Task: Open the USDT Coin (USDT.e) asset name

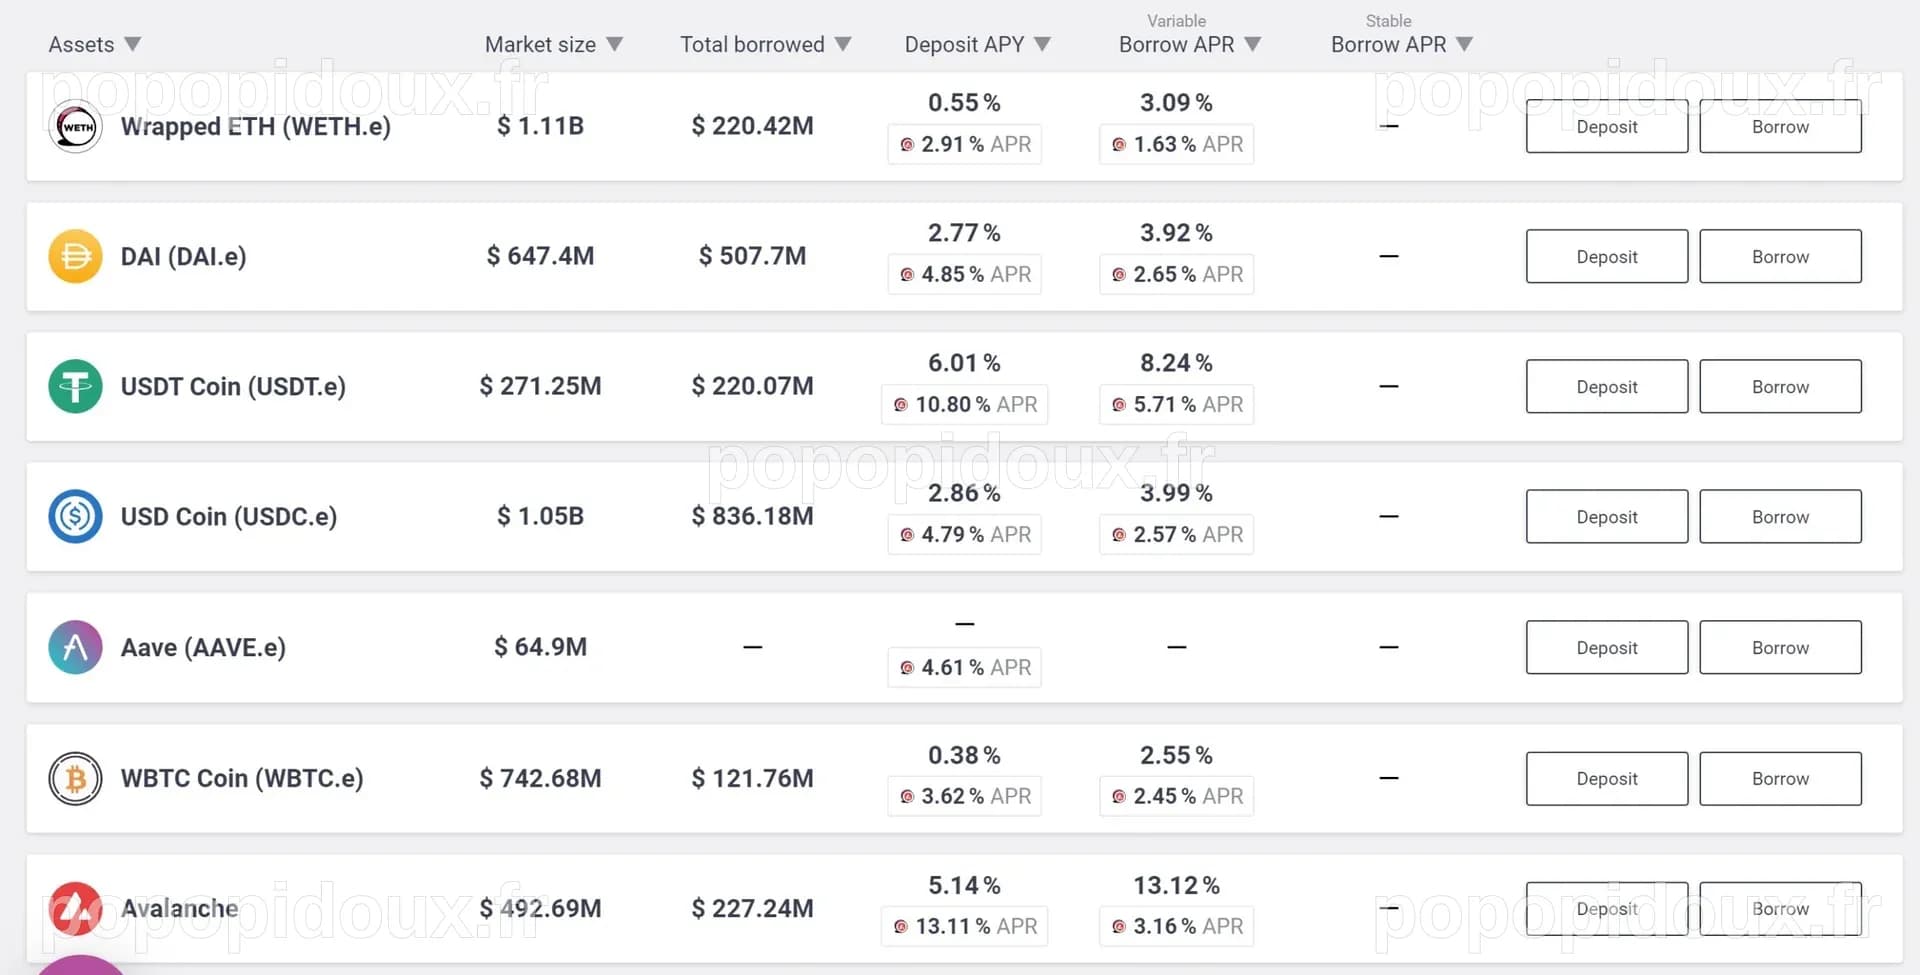Action: click(x=233, y=386)
